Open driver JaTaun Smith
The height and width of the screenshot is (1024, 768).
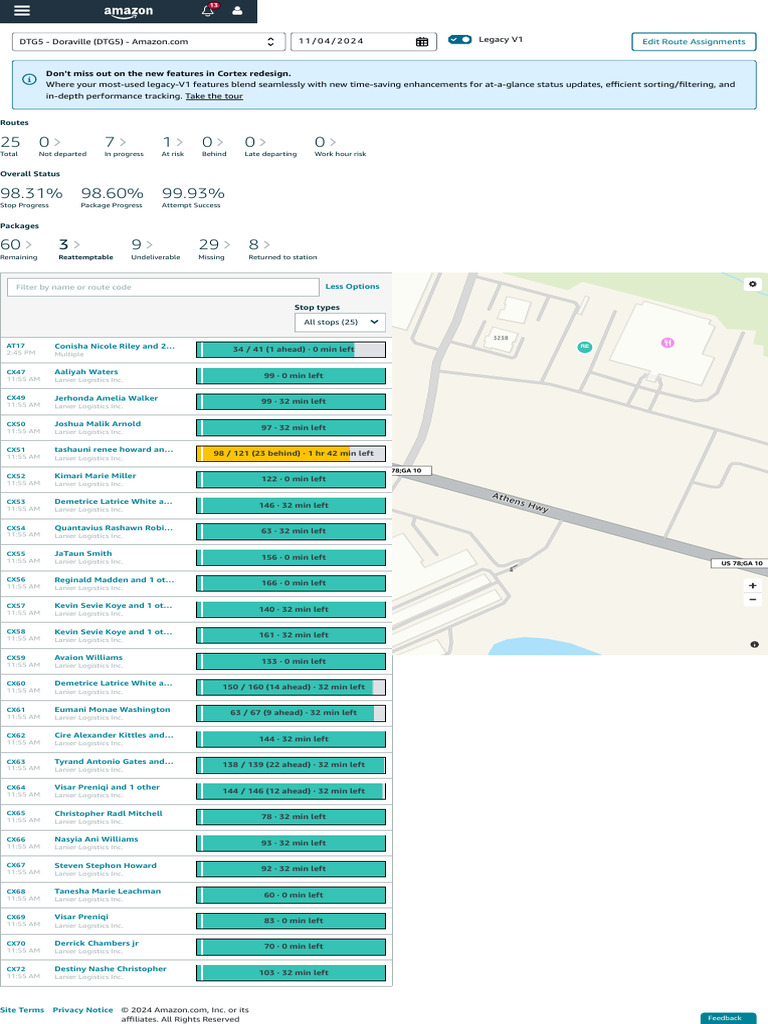pyautogui.click(x=83, y=553)
